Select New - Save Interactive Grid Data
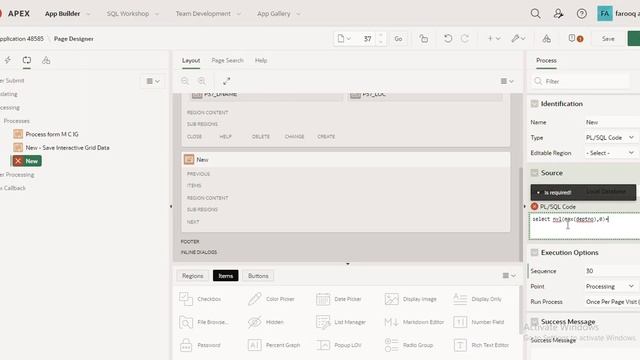The height and width of the screenshot is (360, 640). tap(61, 147)
